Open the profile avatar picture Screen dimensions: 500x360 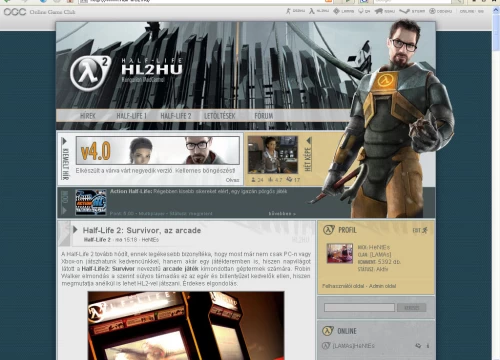point(340,253)
